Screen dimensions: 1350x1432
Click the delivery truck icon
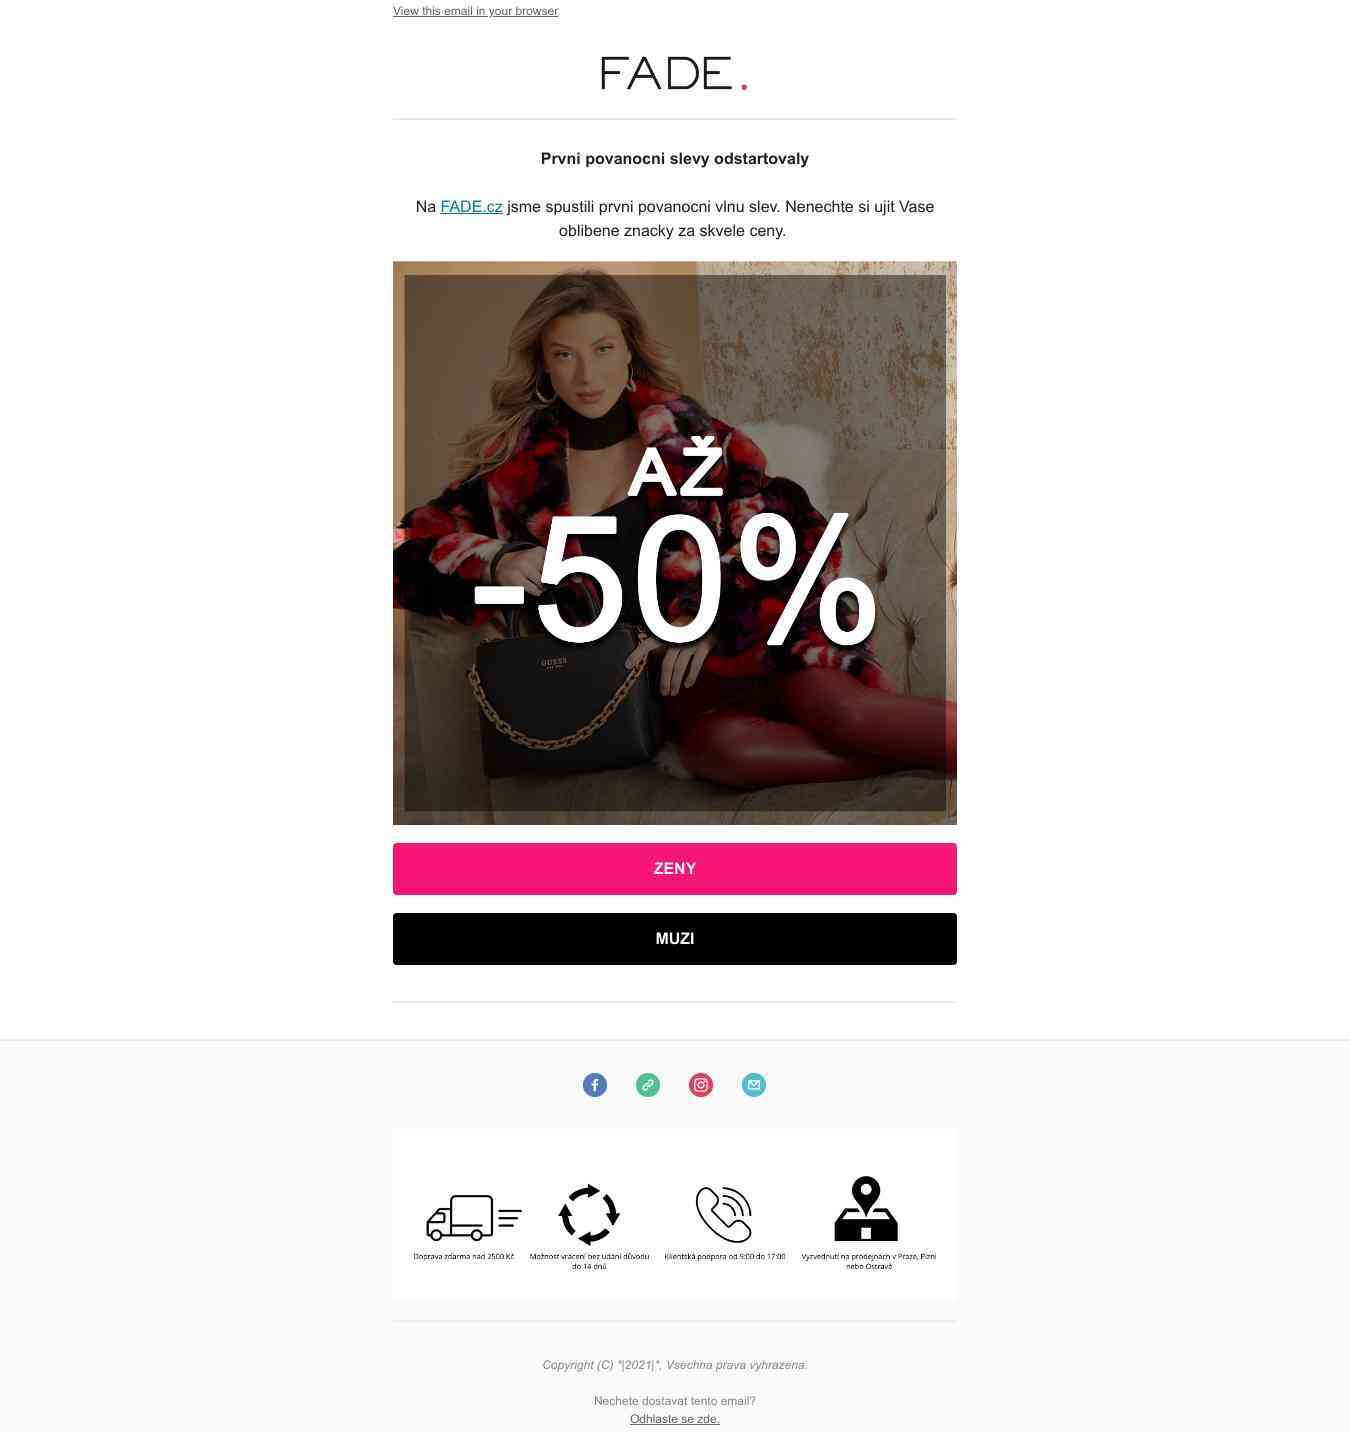[474, 1217]
